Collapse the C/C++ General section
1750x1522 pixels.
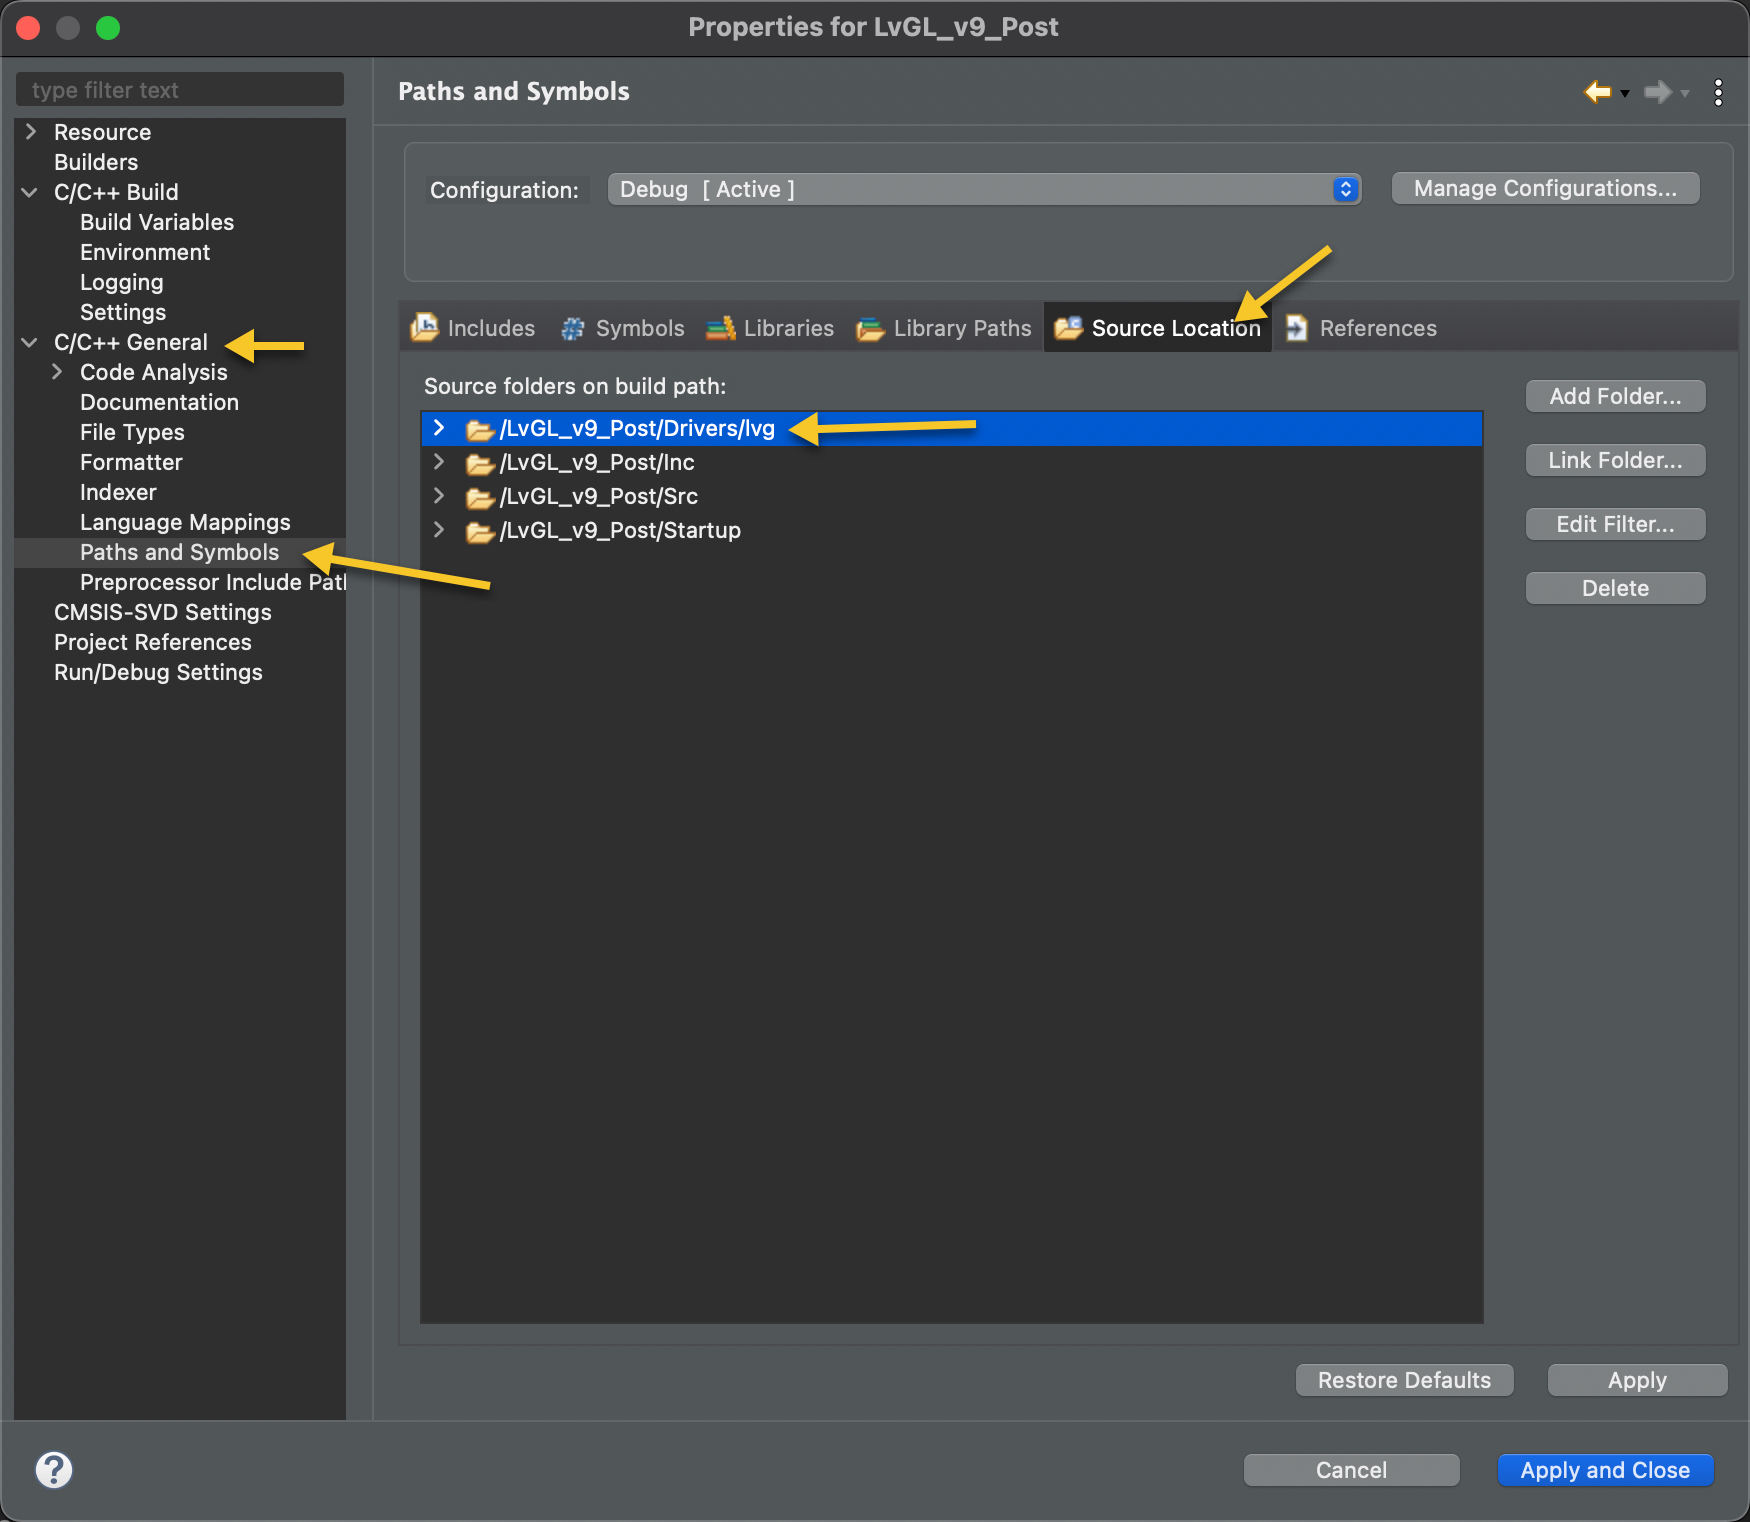pyautogui.click(x=28, y=342)
